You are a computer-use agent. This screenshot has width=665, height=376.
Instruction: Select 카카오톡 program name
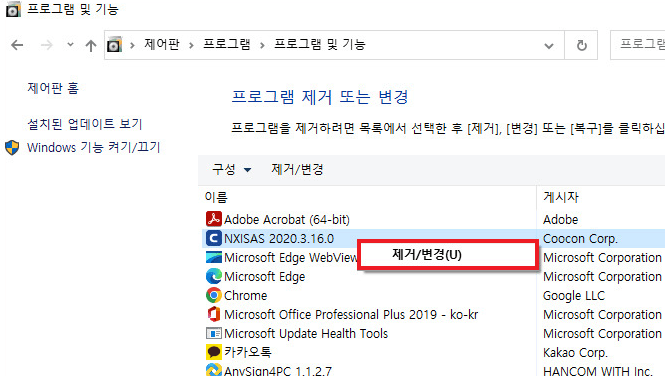pos(248,352)
